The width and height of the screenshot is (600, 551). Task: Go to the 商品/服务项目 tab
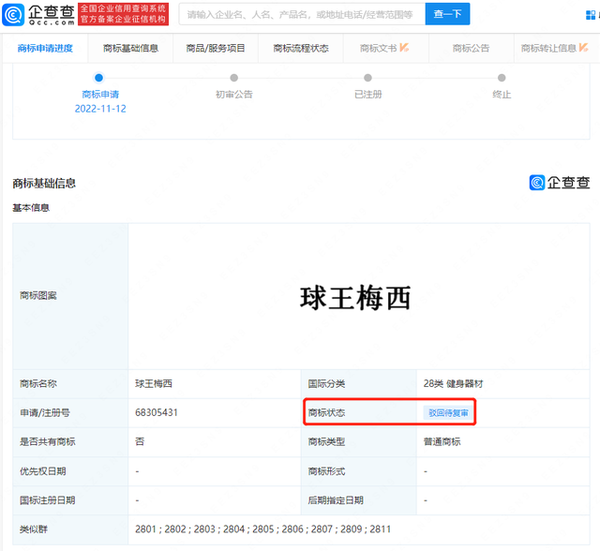coord(215,48)
